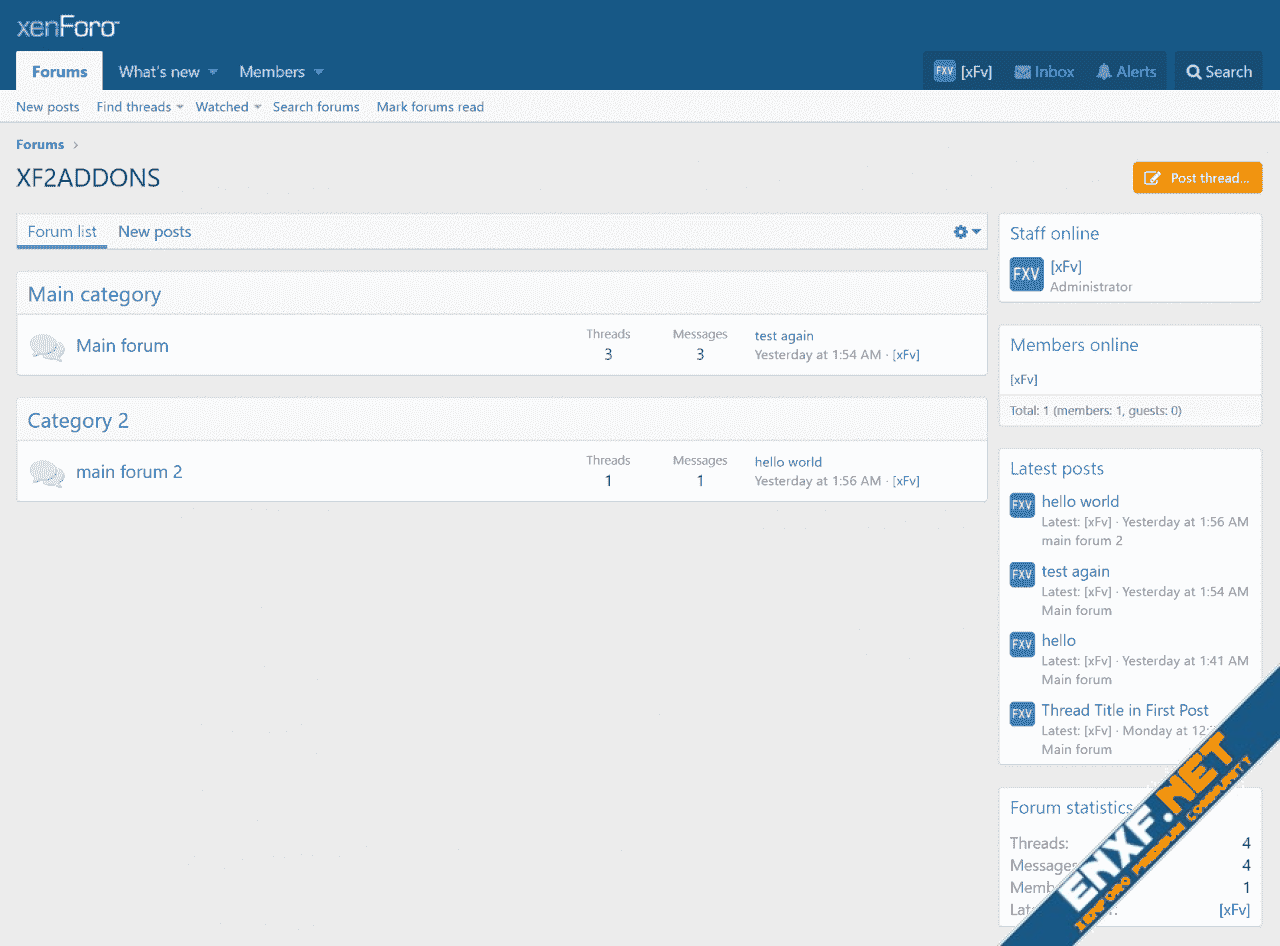Expand the What's new dropdown arrow
The width and height of the screenshot is (1280, 946).
[213, 72]
